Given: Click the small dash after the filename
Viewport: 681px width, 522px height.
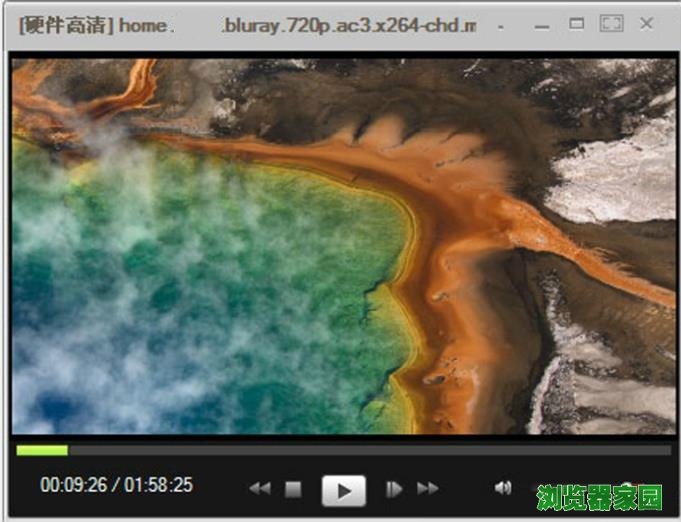Looking at the screenshot, I should (x=500, y=25).
